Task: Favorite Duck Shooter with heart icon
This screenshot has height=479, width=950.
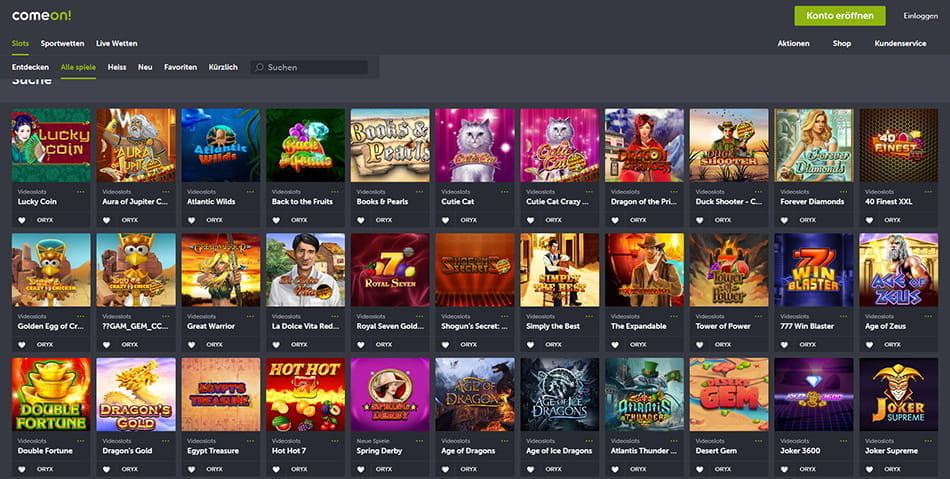Action: click(700, 220)
